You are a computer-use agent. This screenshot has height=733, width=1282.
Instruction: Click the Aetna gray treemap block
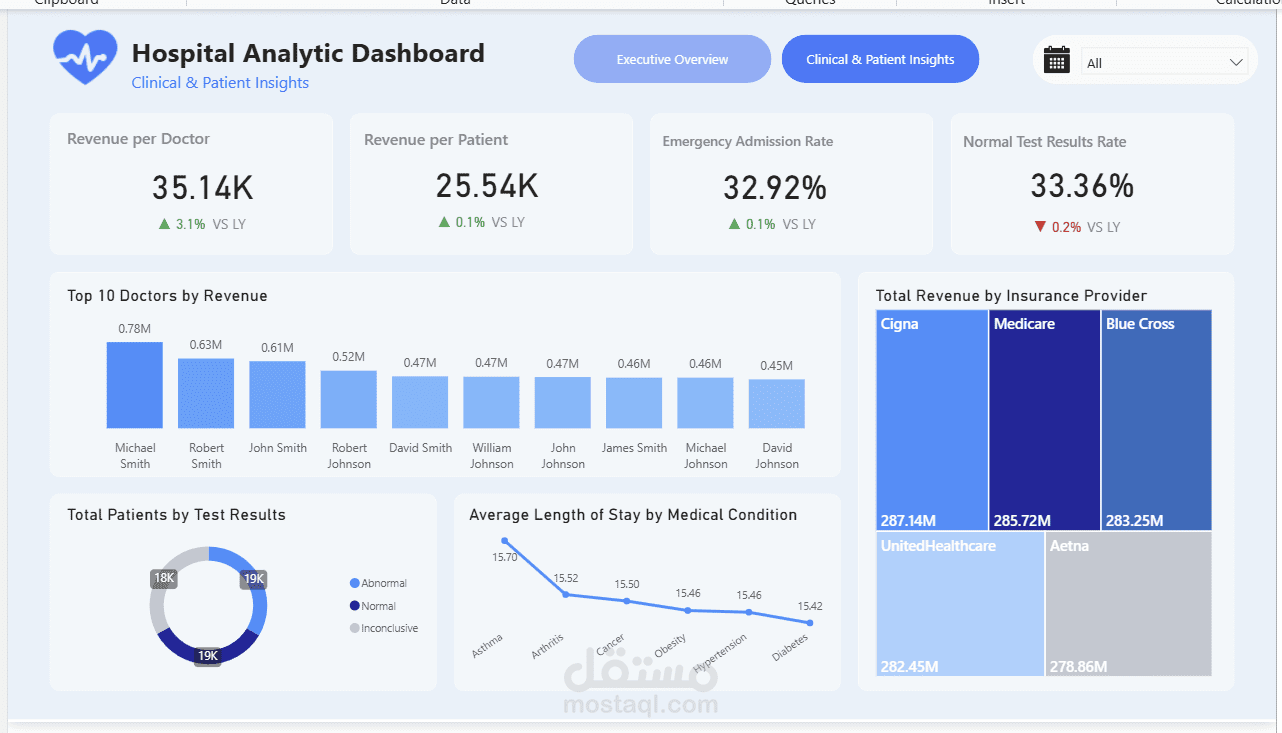coord(1128,604)
